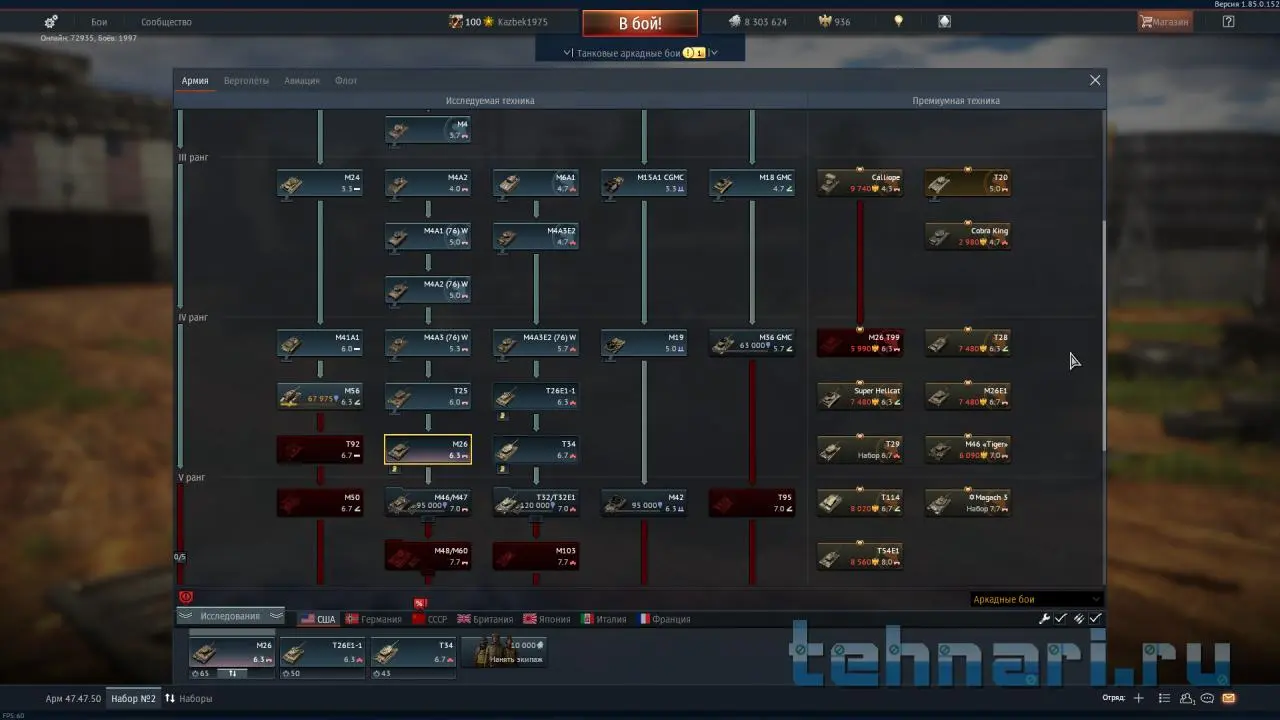1280x720 pixels.
Task: Select the T95 vehicle card
Action: coord(752,503)
